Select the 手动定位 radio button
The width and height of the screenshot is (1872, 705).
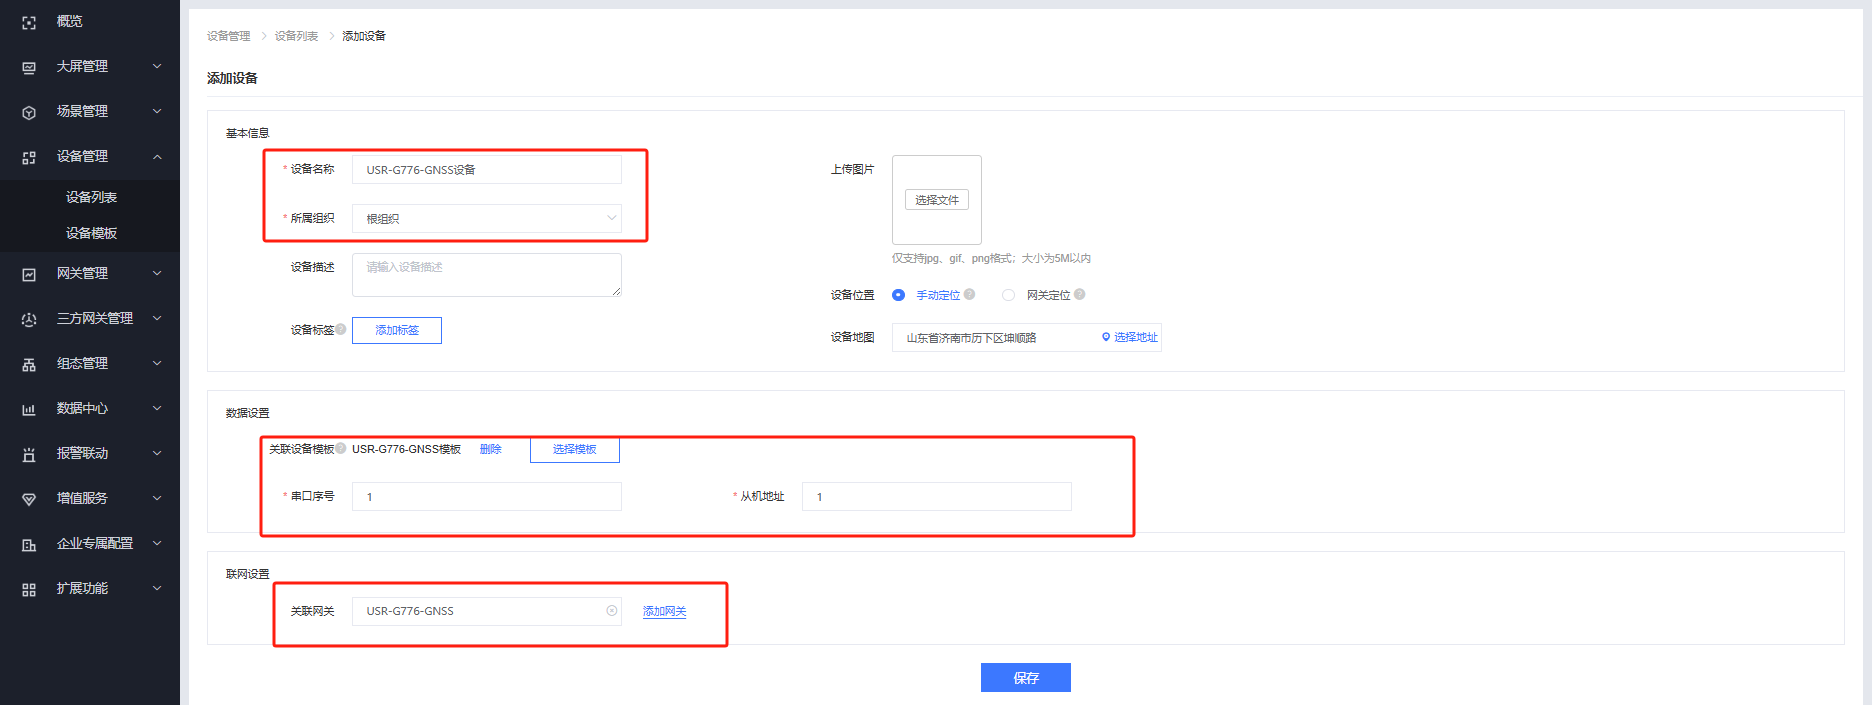[x=898, y=295]
